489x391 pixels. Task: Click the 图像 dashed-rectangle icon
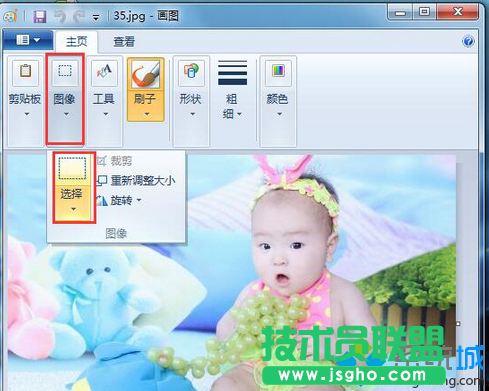click(65, 71)
